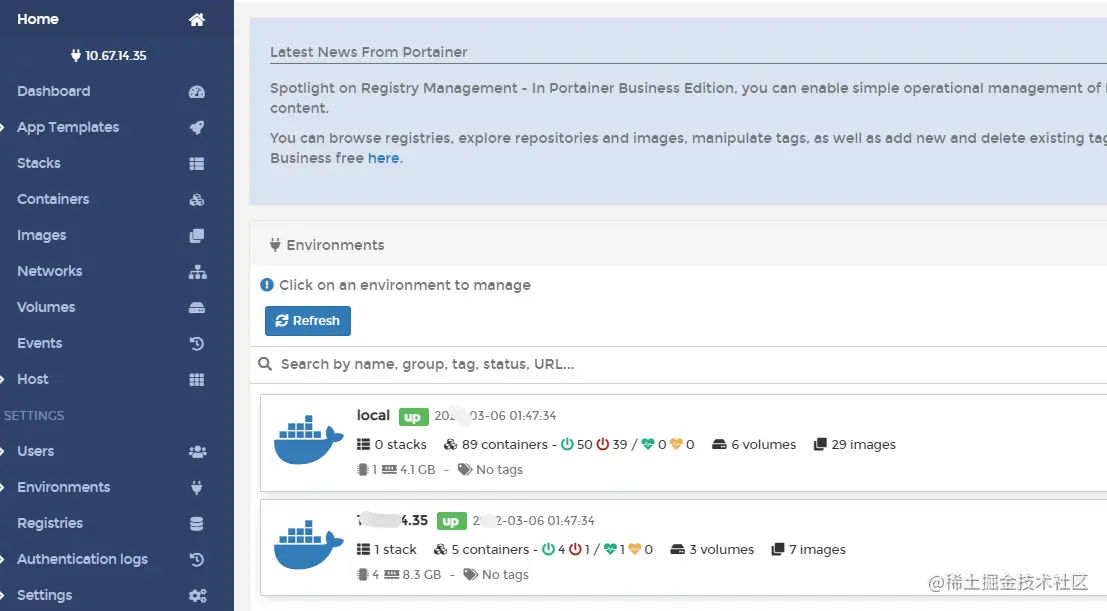Open the 'local' environment name
Screen dimensions: 1107x611
coord(373,415)
